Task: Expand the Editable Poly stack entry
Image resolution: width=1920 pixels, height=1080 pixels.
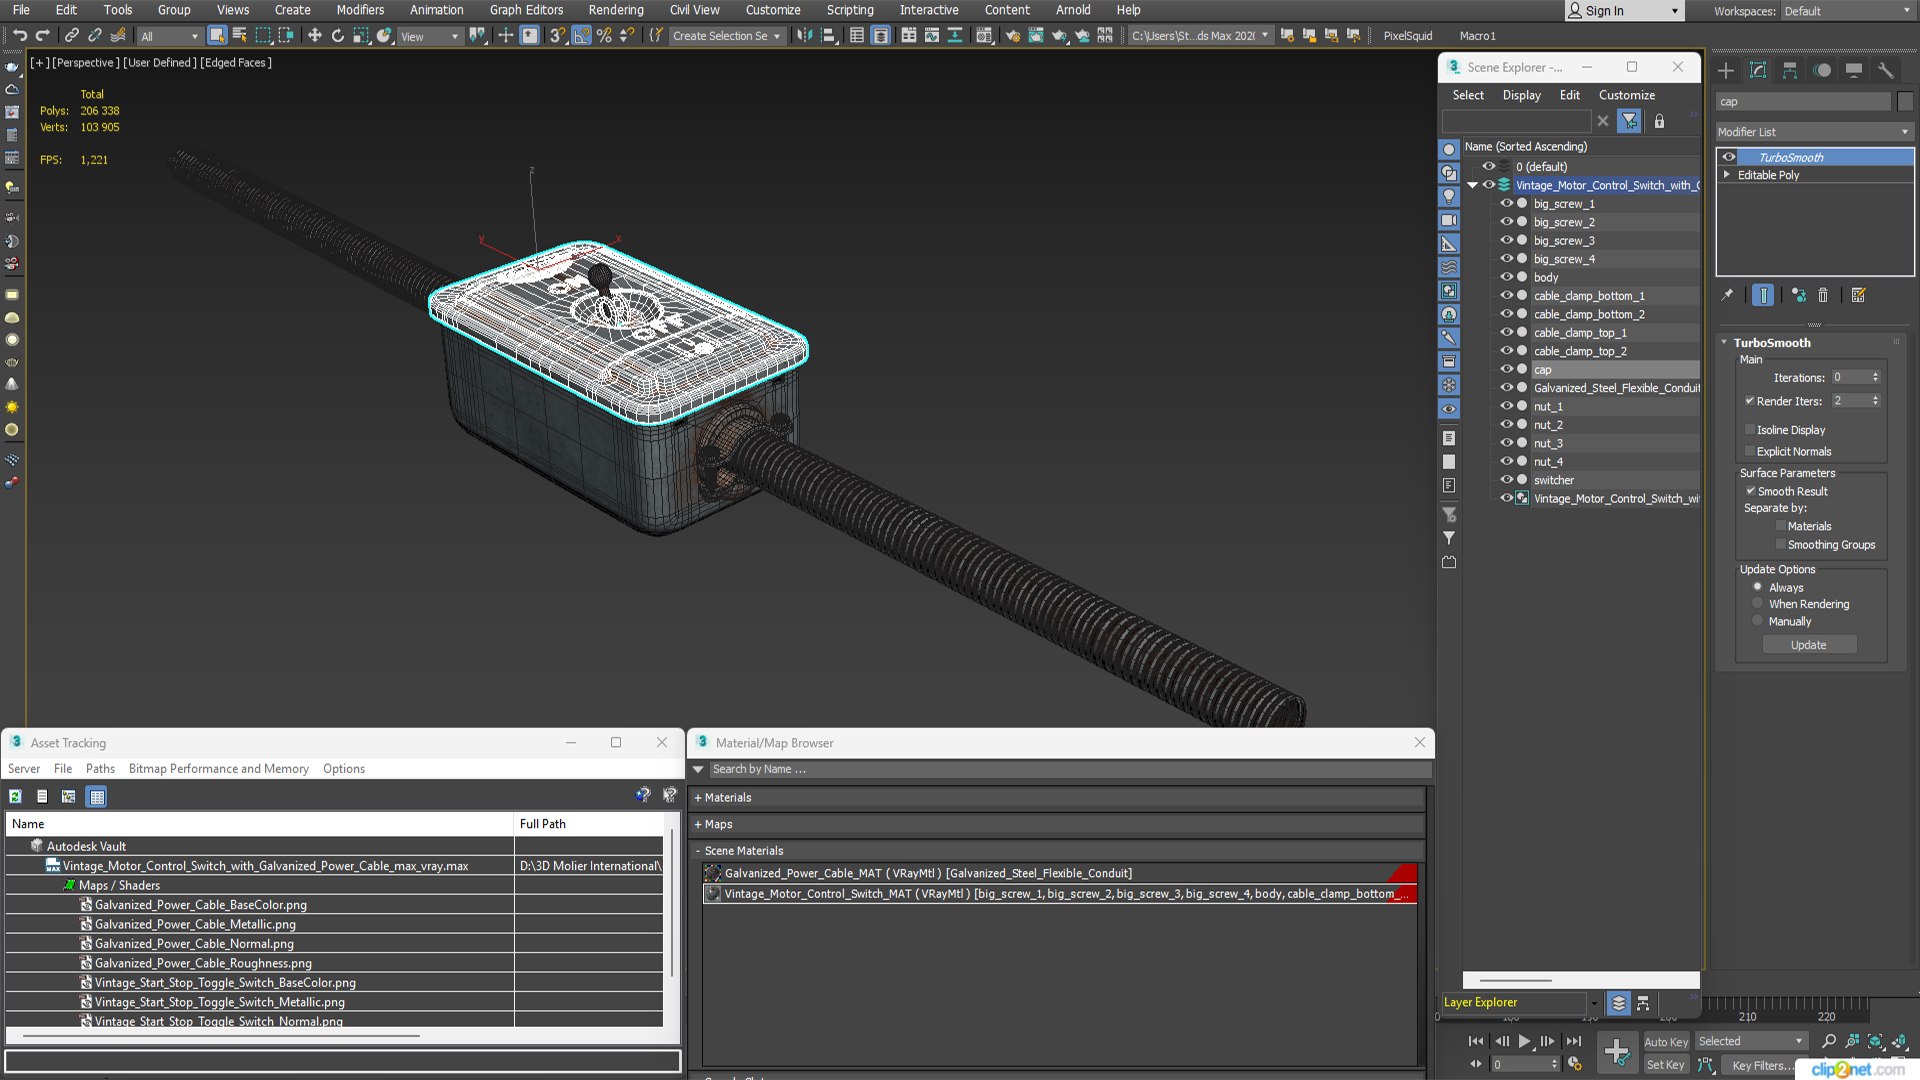Action: click(x=1727, y=174)
